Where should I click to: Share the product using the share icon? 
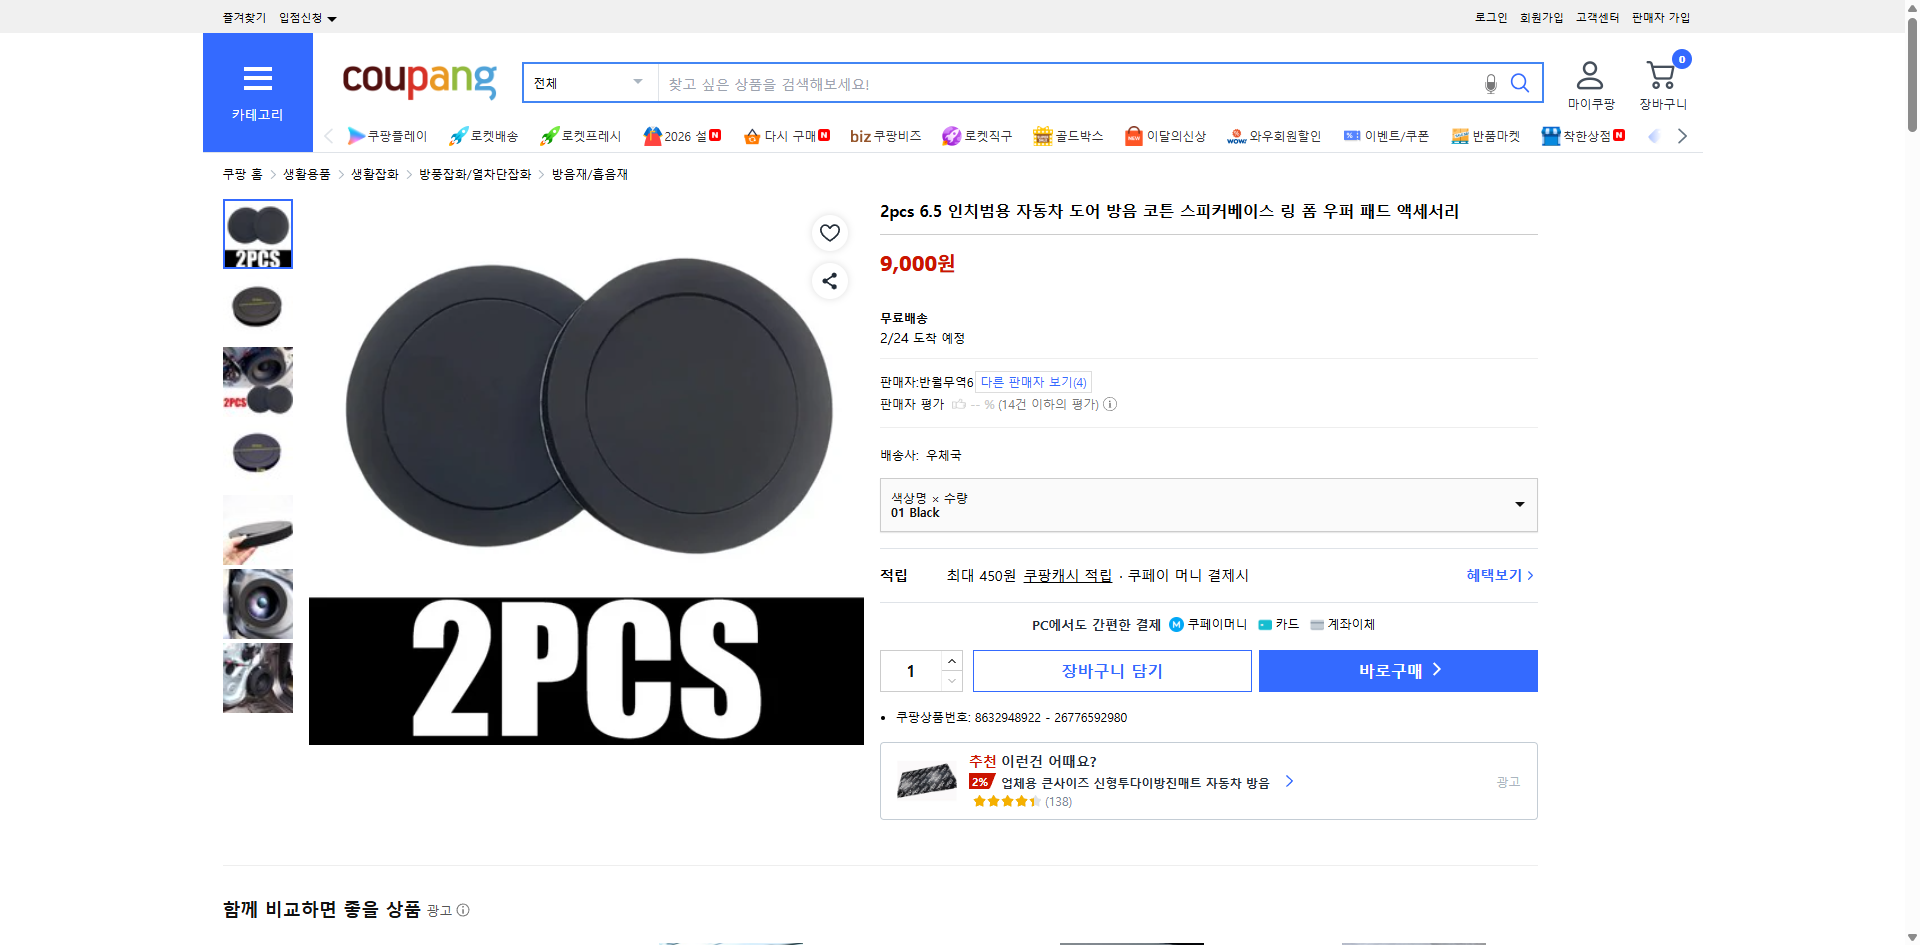coord(829,281)
